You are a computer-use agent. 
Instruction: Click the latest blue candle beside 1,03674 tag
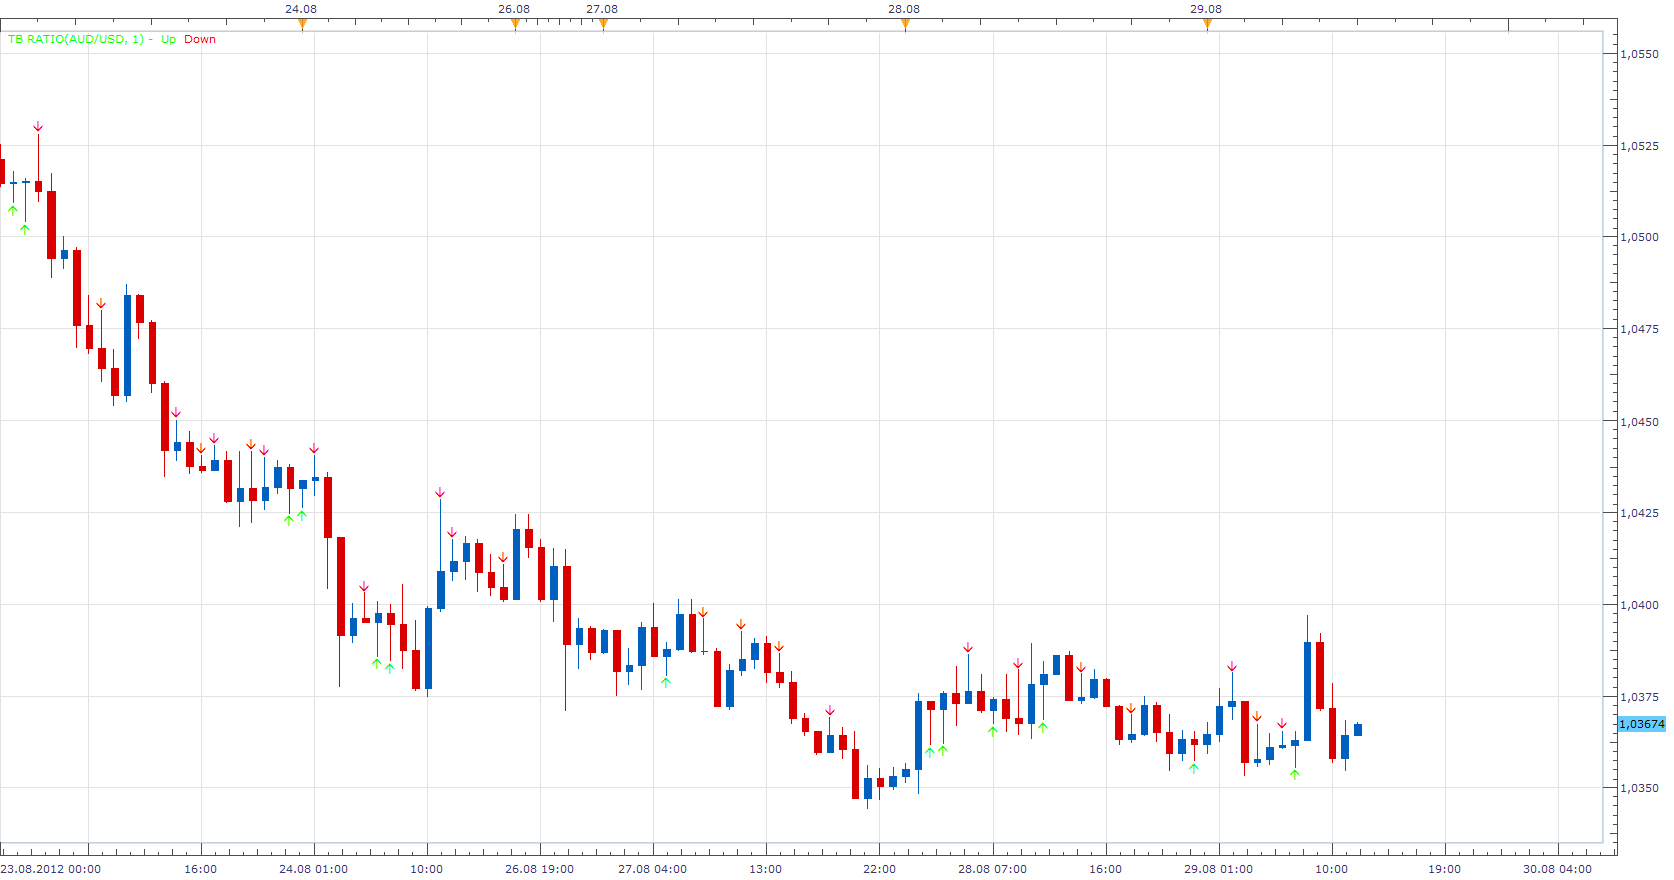pos(1358,729)
